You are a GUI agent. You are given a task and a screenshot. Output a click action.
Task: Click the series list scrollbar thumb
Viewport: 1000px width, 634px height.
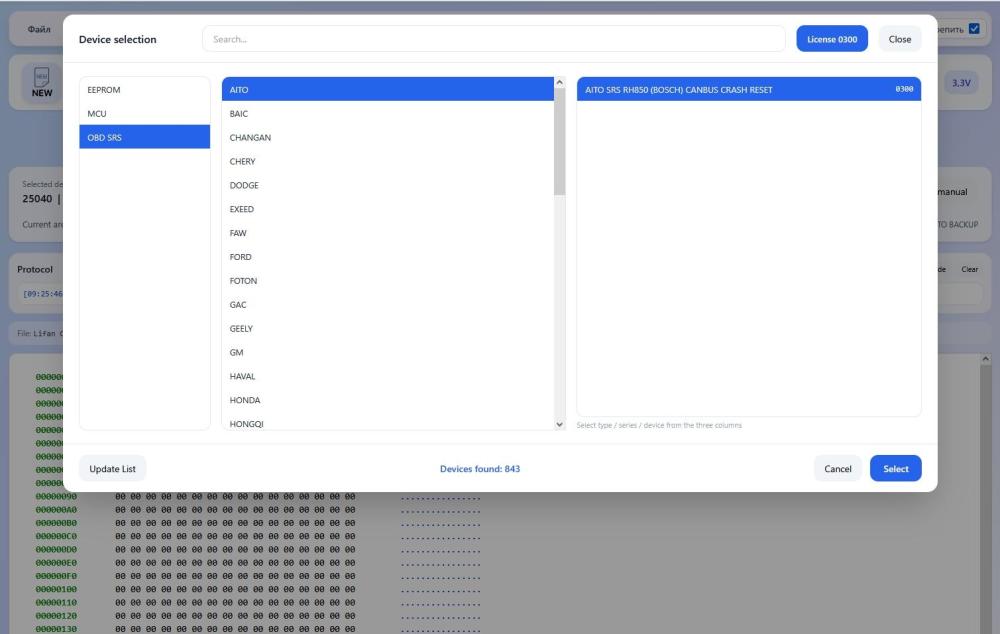pos(559,142)
